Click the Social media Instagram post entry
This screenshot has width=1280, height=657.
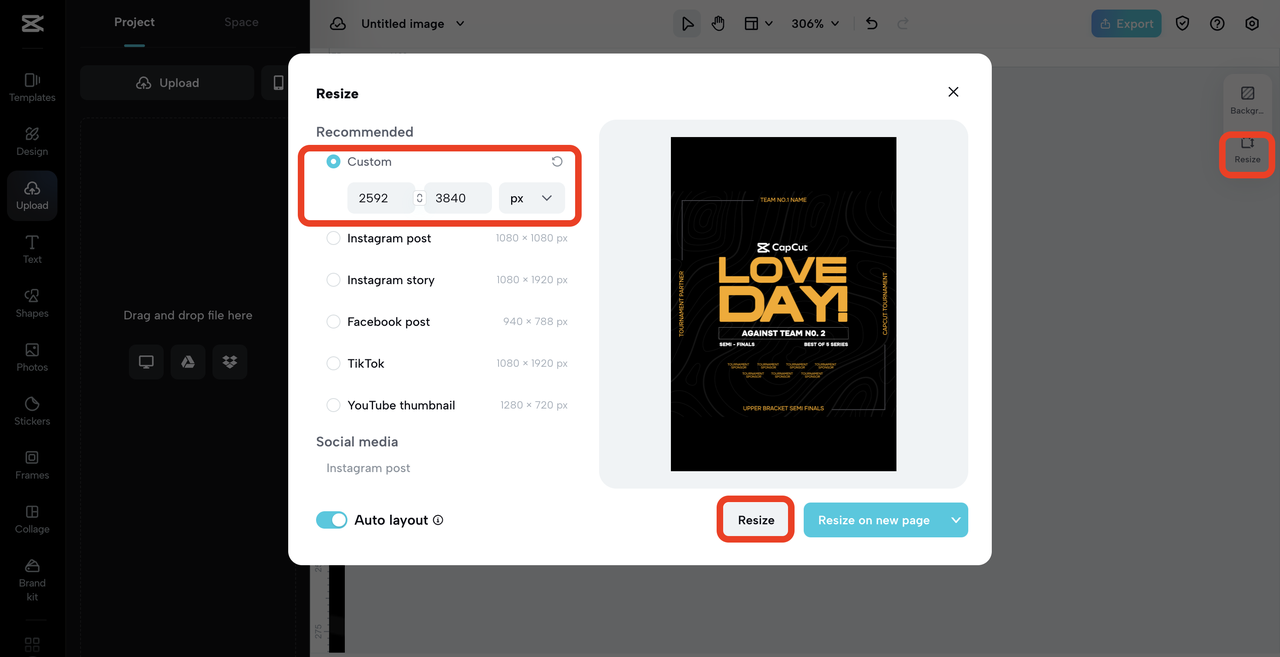[368, 468]
